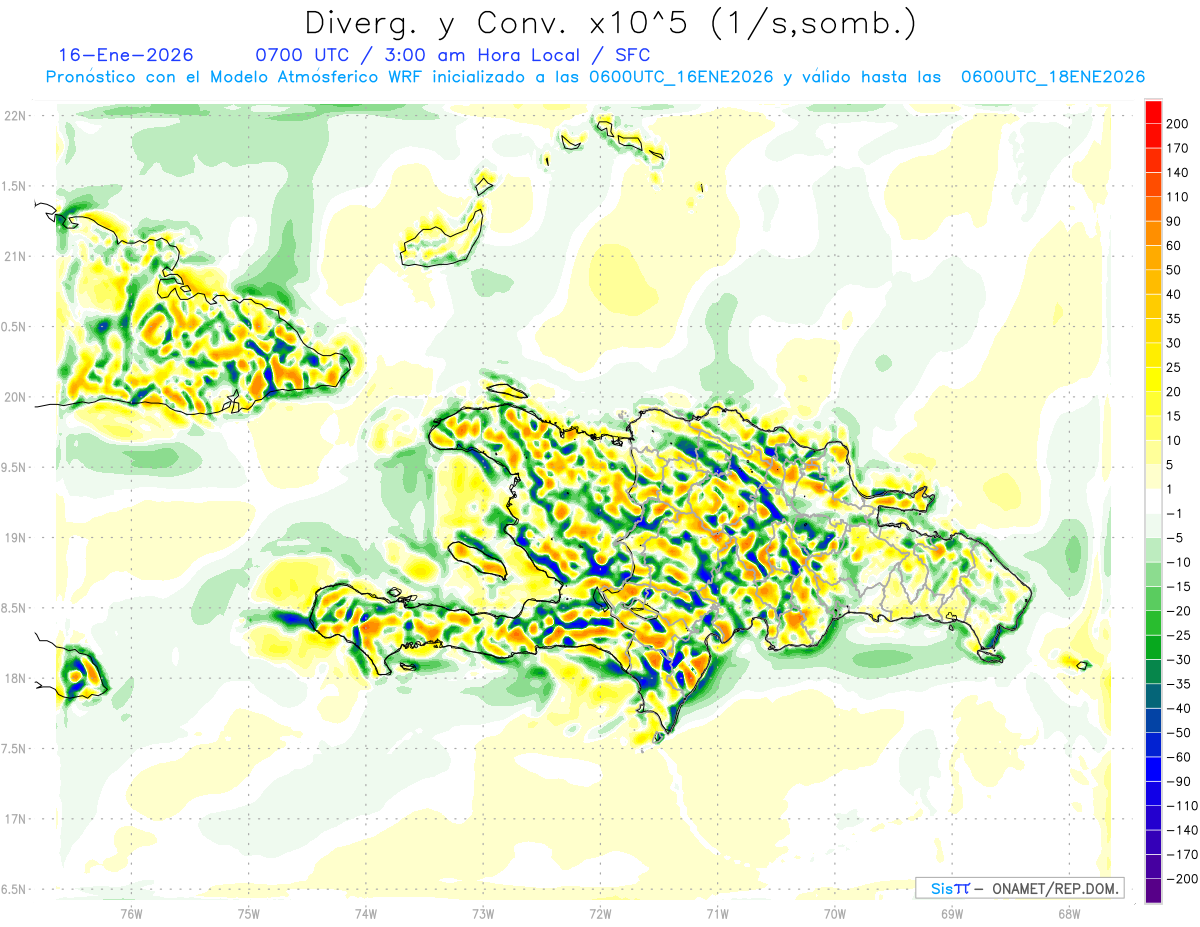Click the small island near 18N 76.5W
The width and height of the screenshot is (1200, 927).
tap(77, 675)
